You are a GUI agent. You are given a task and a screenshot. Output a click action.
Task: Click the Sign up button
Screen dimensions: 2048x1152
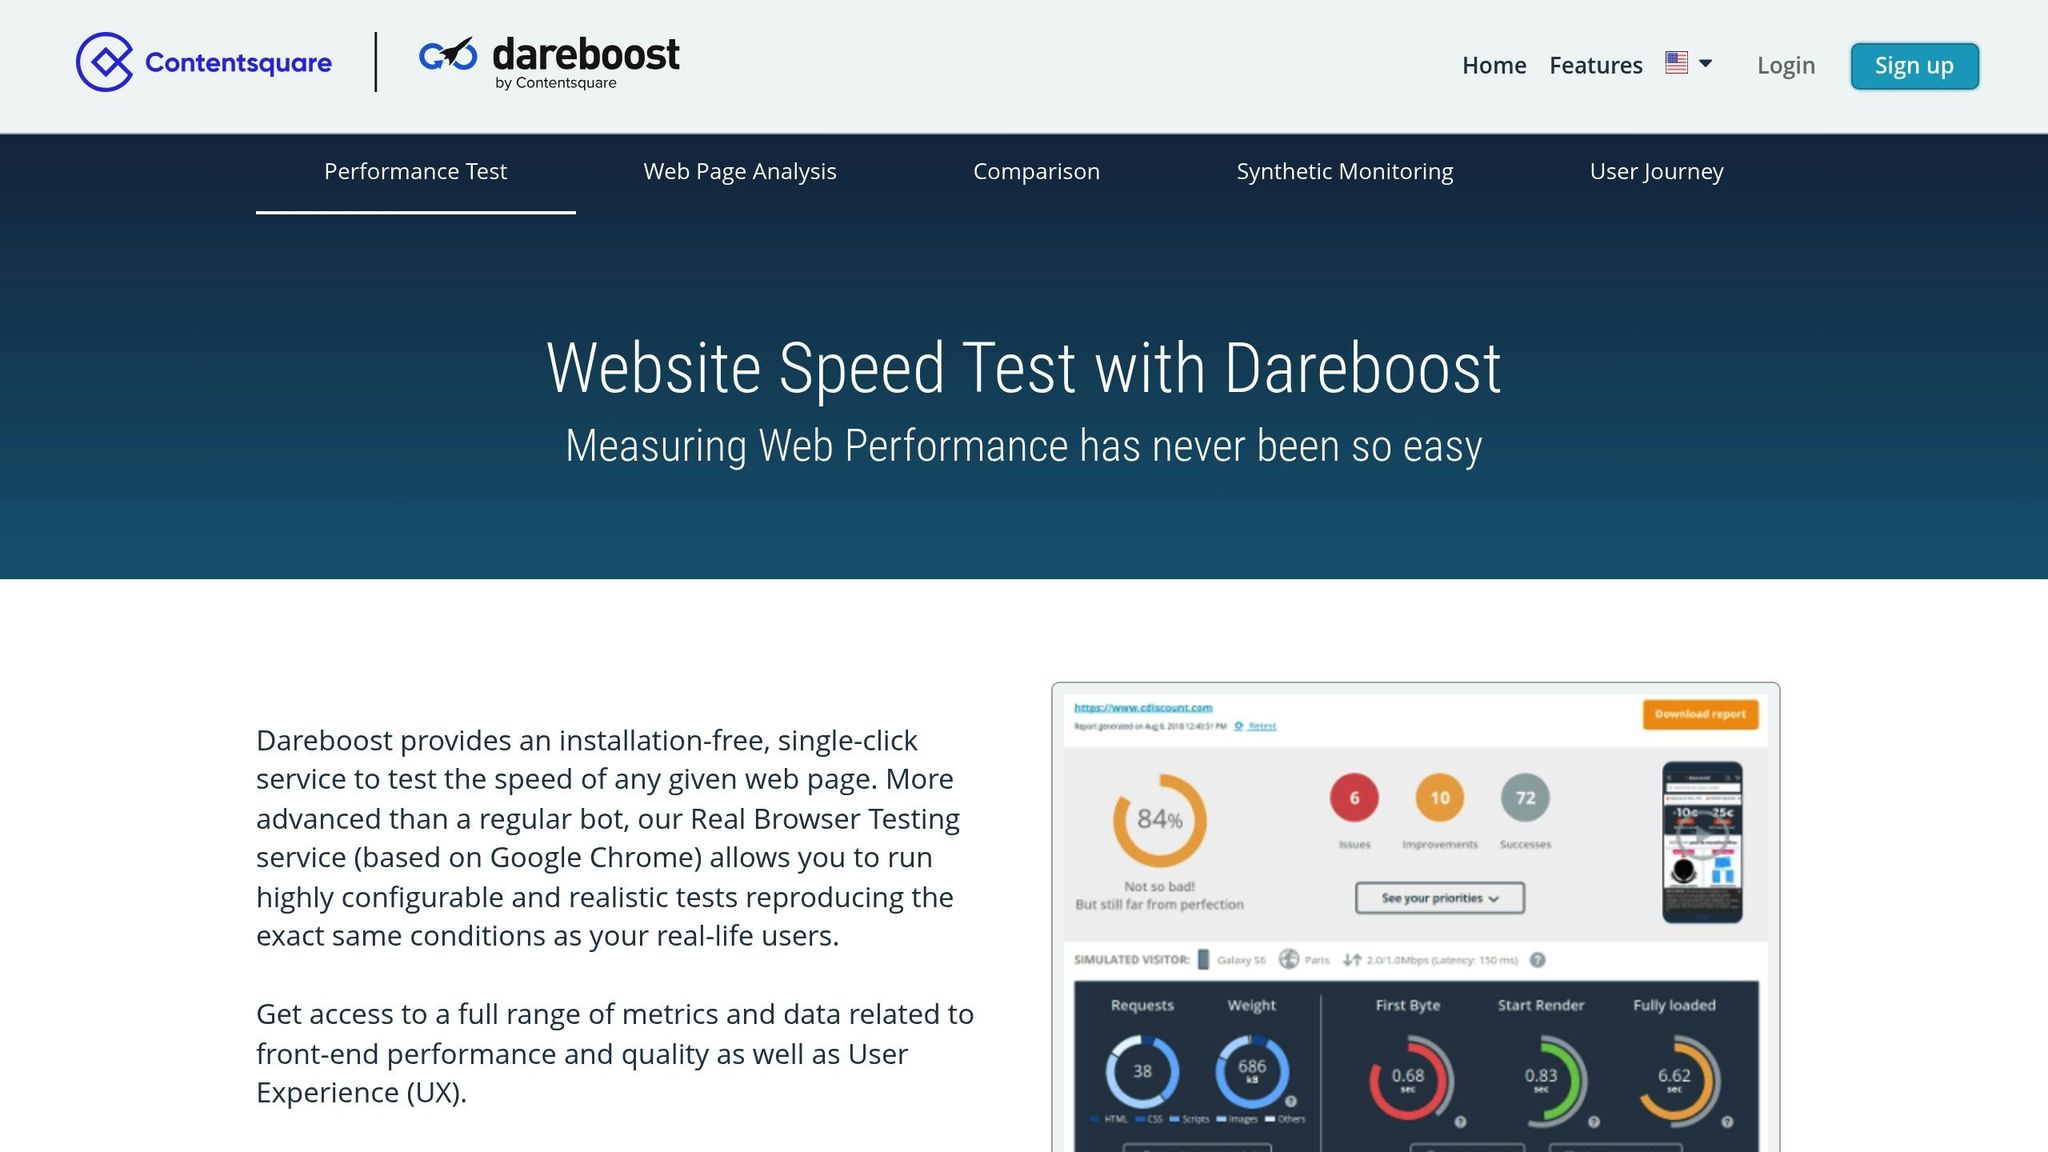[x=1914, y=66]
